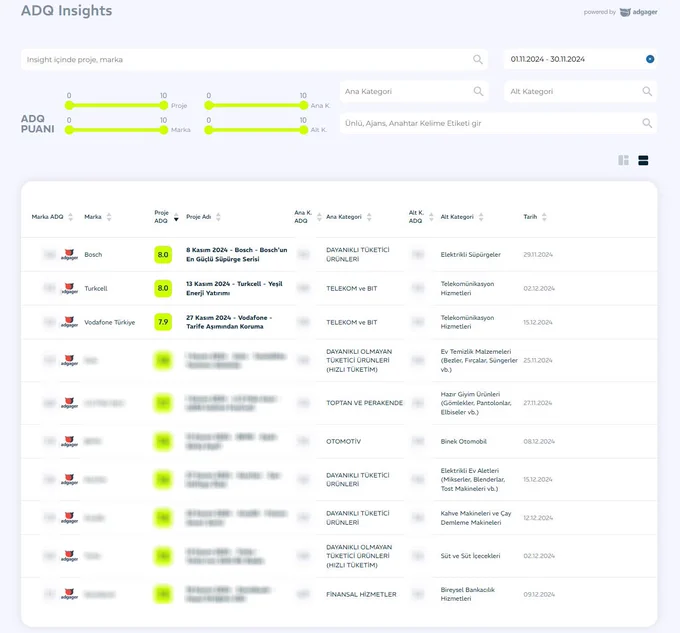Open project Bosch'un En Güçlü Süpürge Serisi
This screenshot has width=680, height=633.
click(237, 255)
